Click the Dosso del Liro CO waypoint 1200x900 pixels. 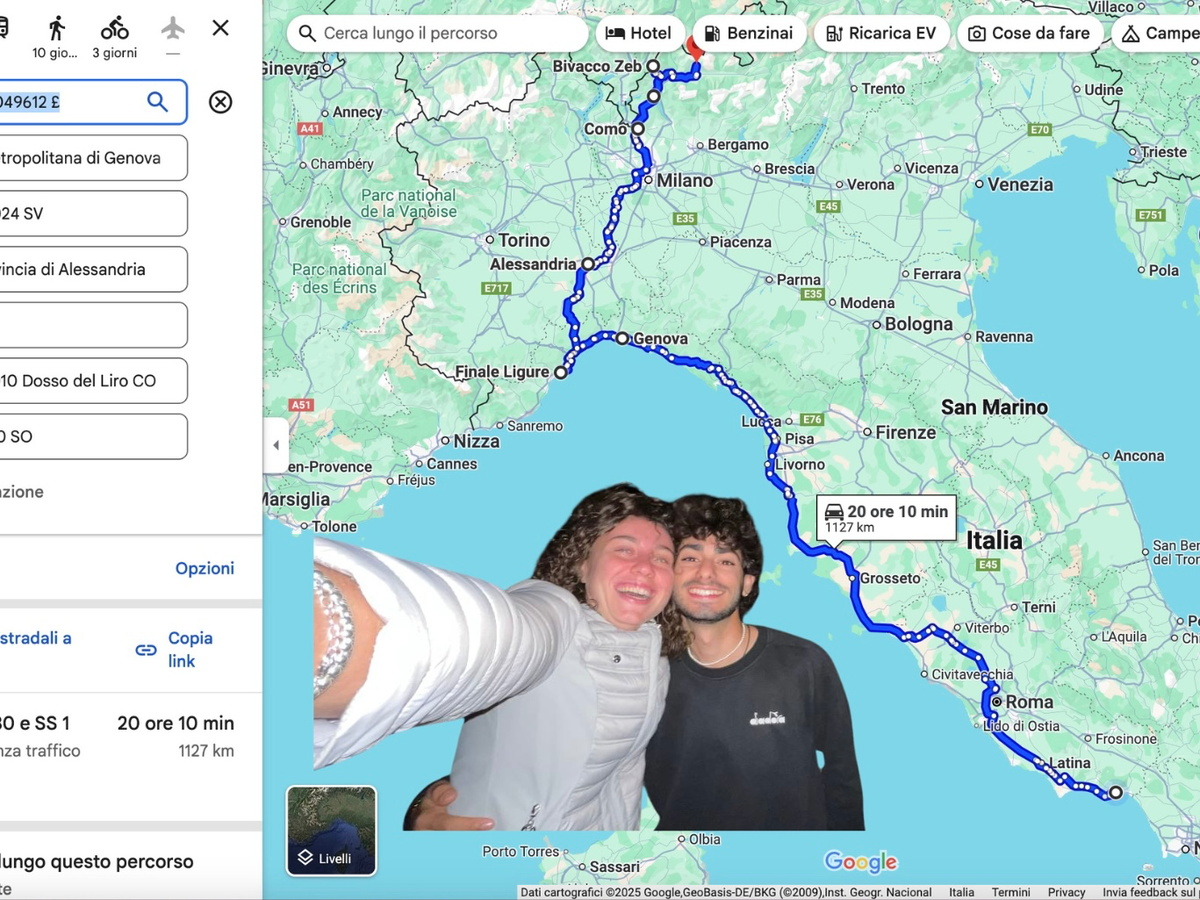[x=90, y=381]
